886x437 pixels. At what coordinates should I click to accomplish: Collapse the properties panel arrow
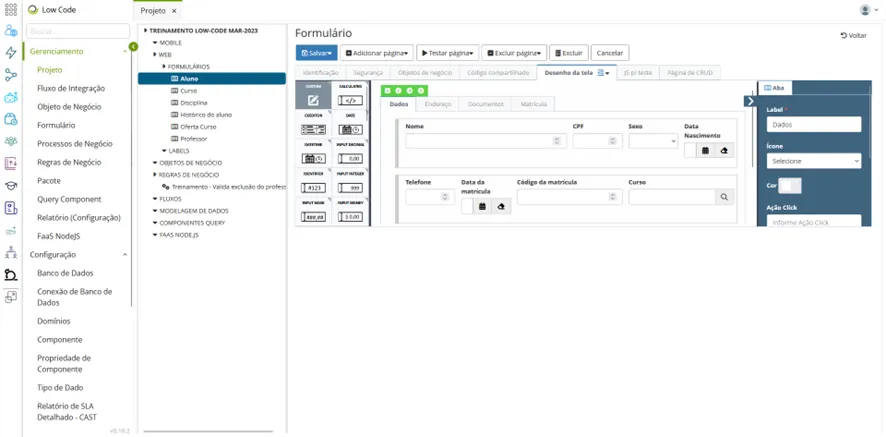pos(750,101)
